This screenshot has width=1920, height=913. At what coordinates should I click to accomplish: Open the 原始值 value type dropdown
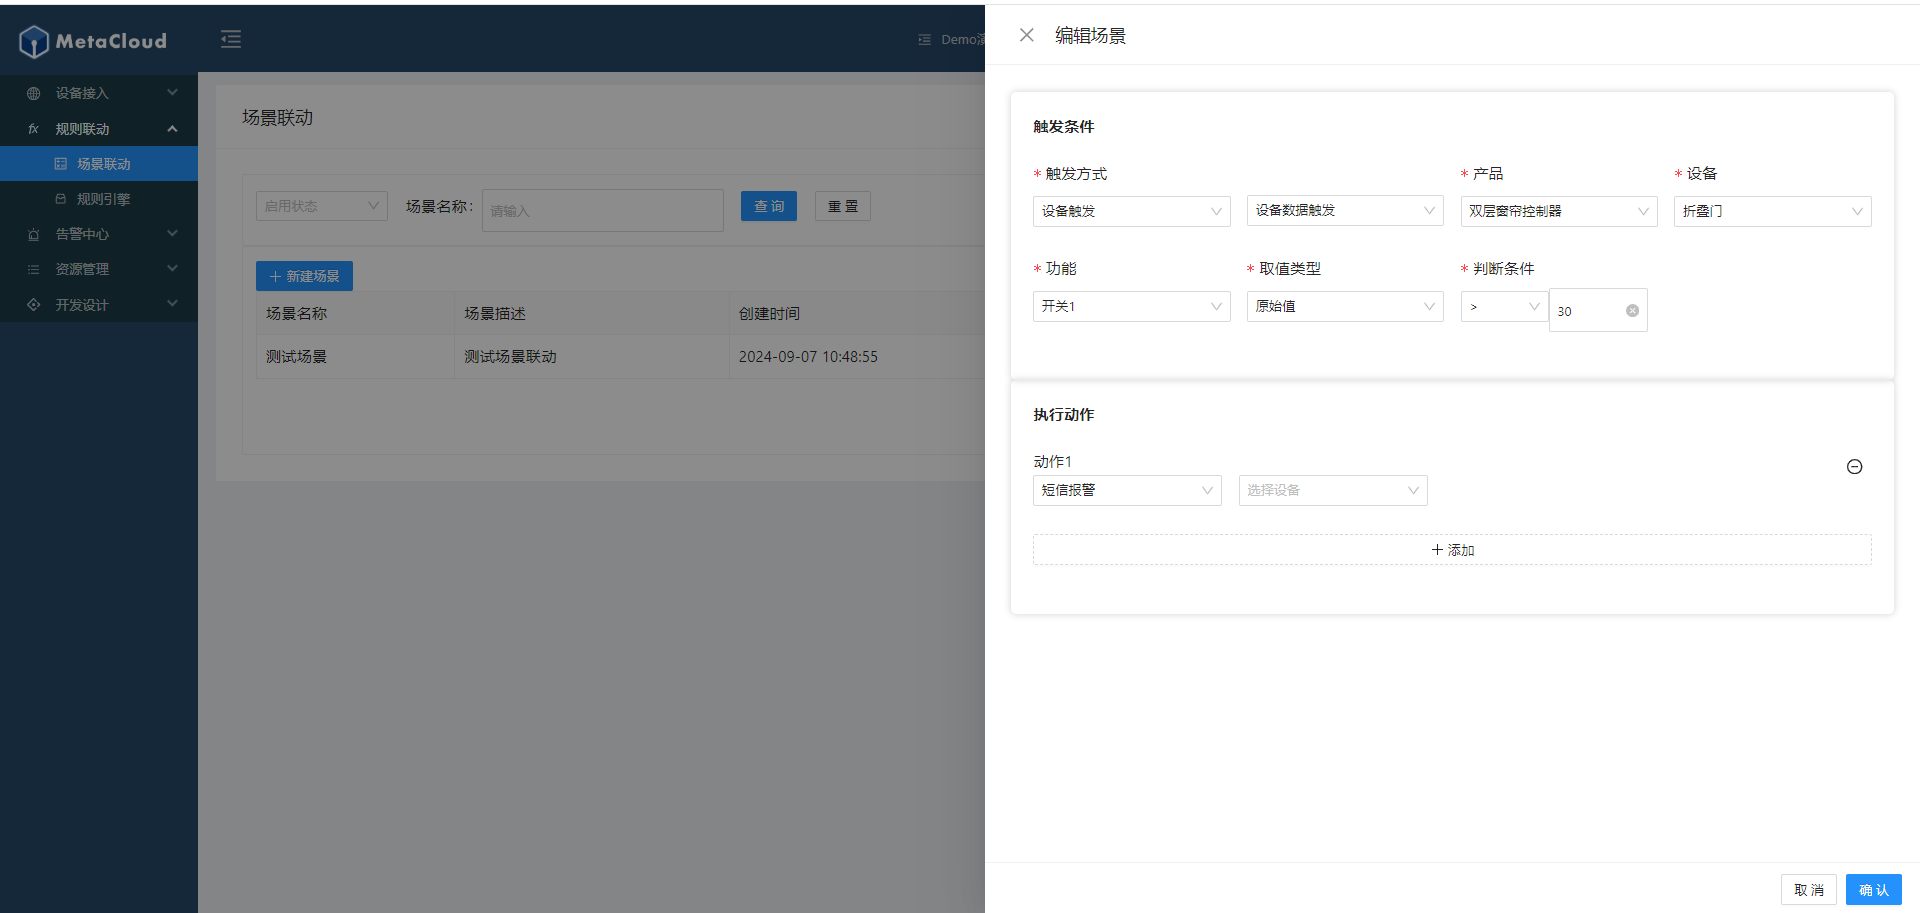point(1345,306)
